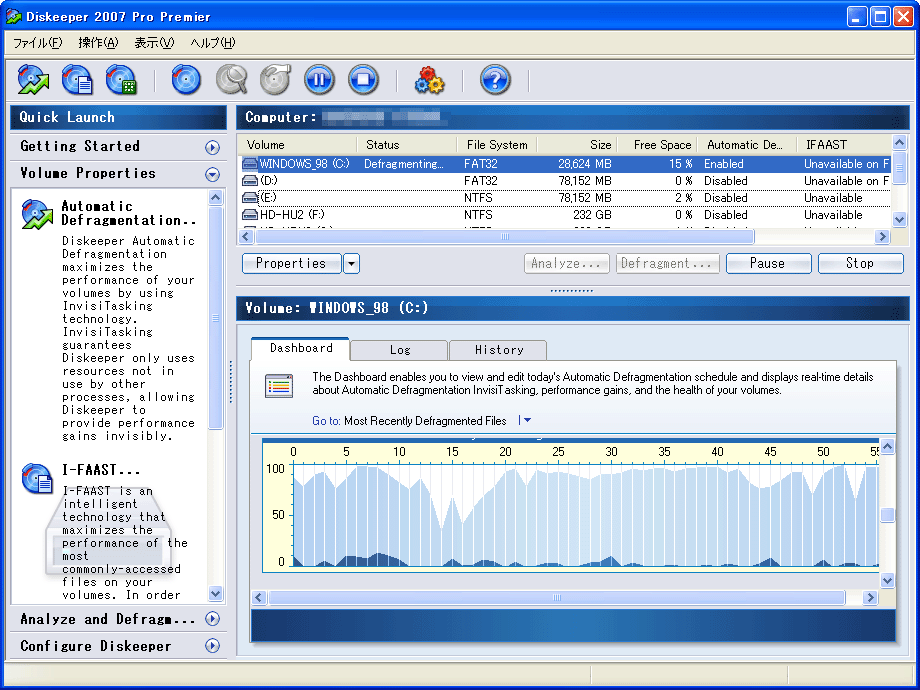Screen dimensions: 920x690
Task: Sort volumes by the Volume column header
Action: 297,145
